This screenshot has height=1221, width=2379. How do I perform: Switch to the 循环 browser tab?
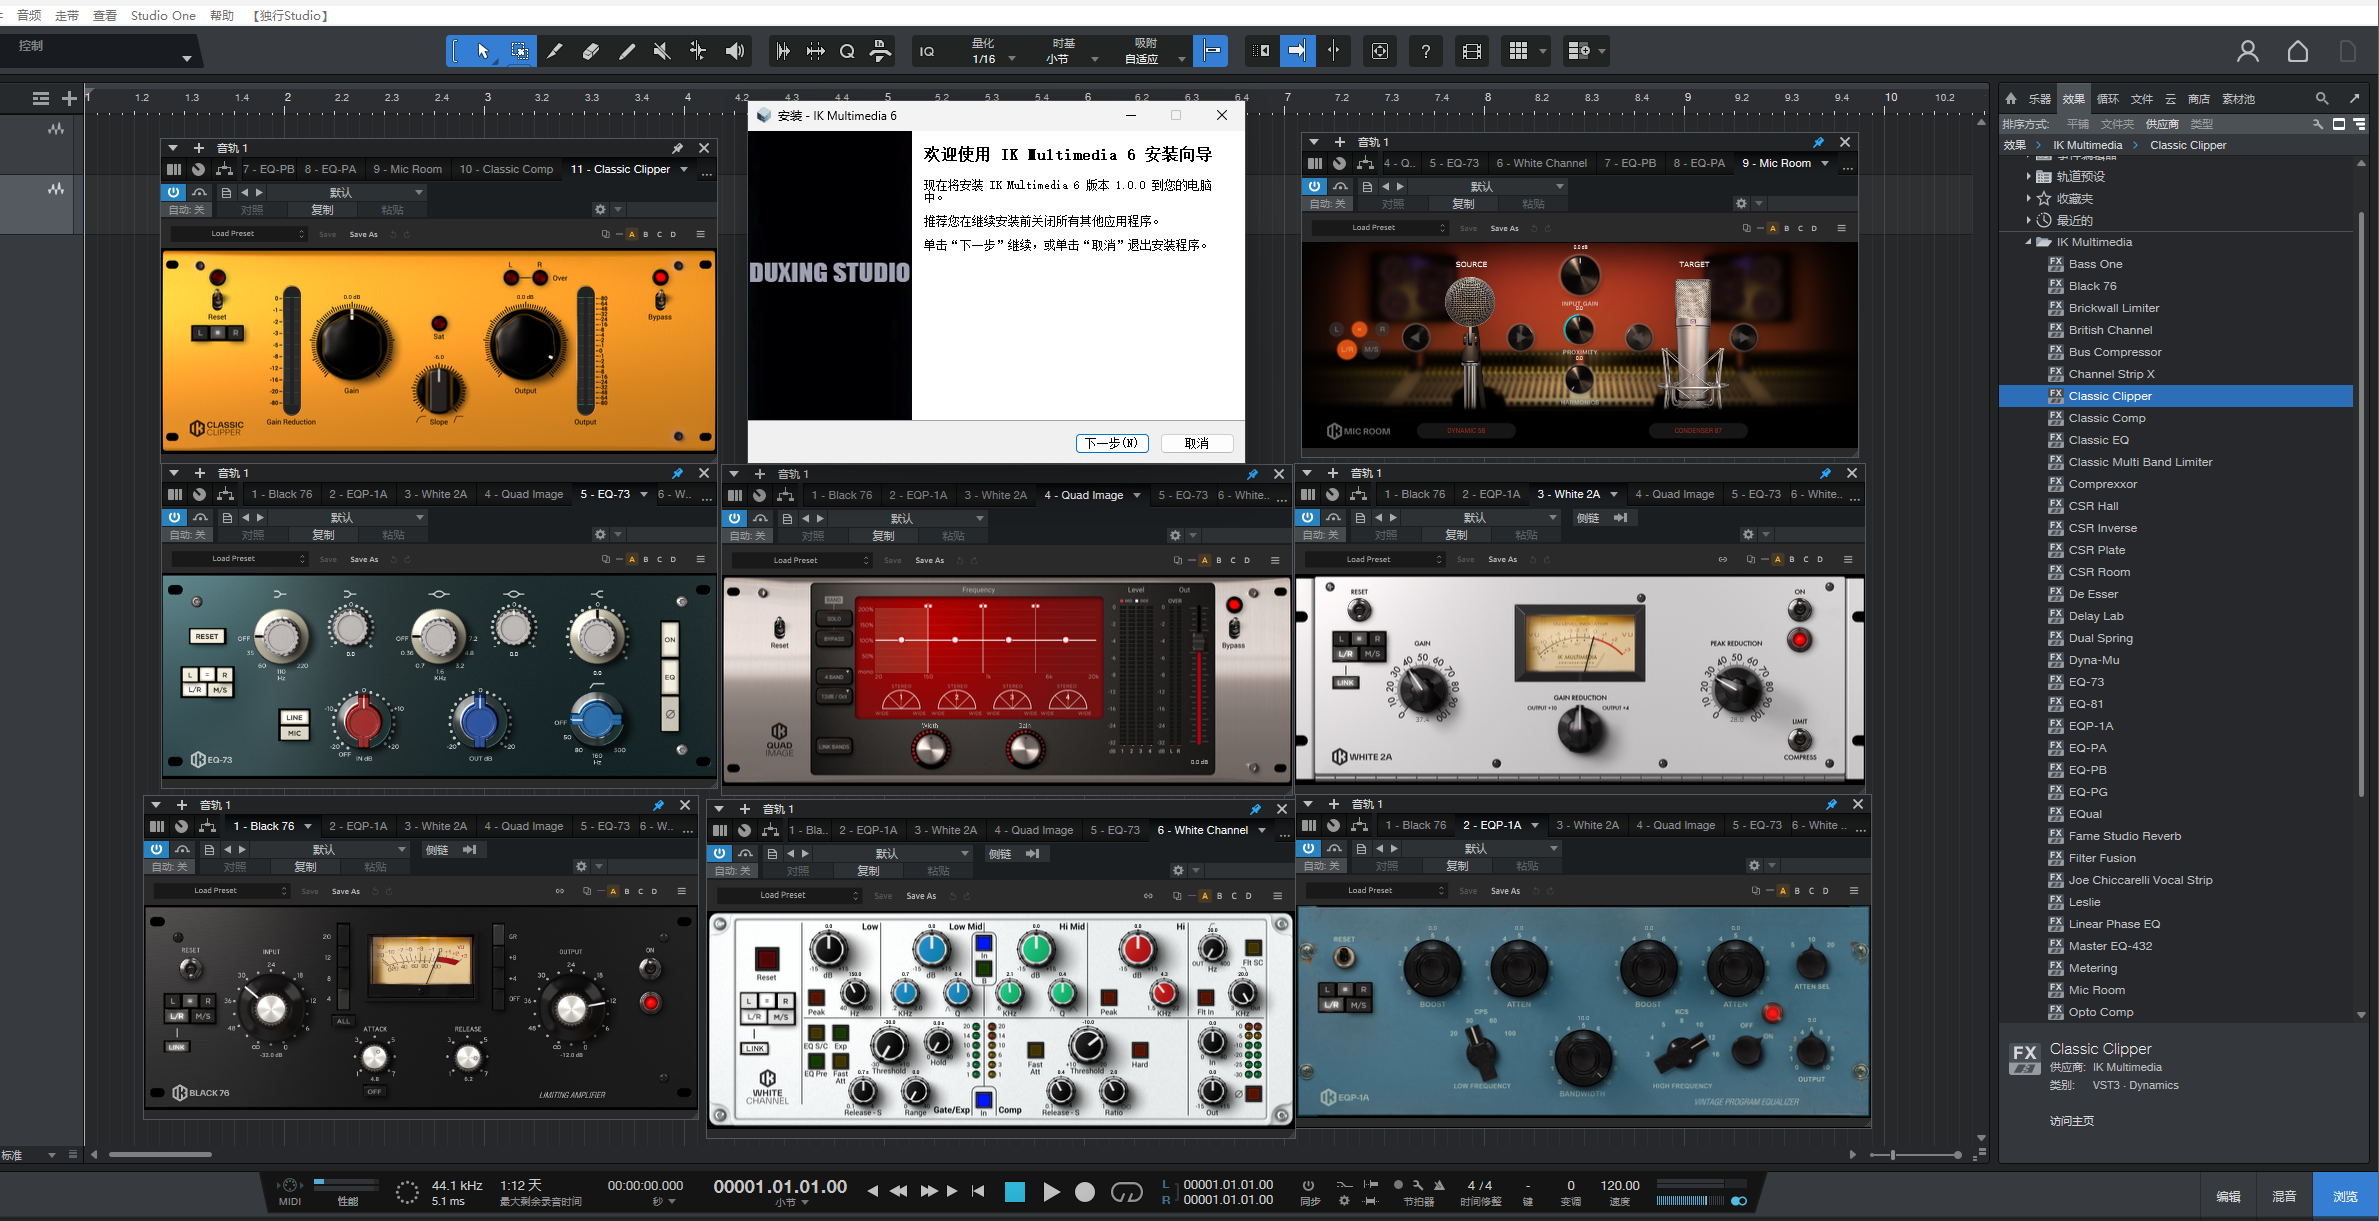click(x=2107, y=99)
